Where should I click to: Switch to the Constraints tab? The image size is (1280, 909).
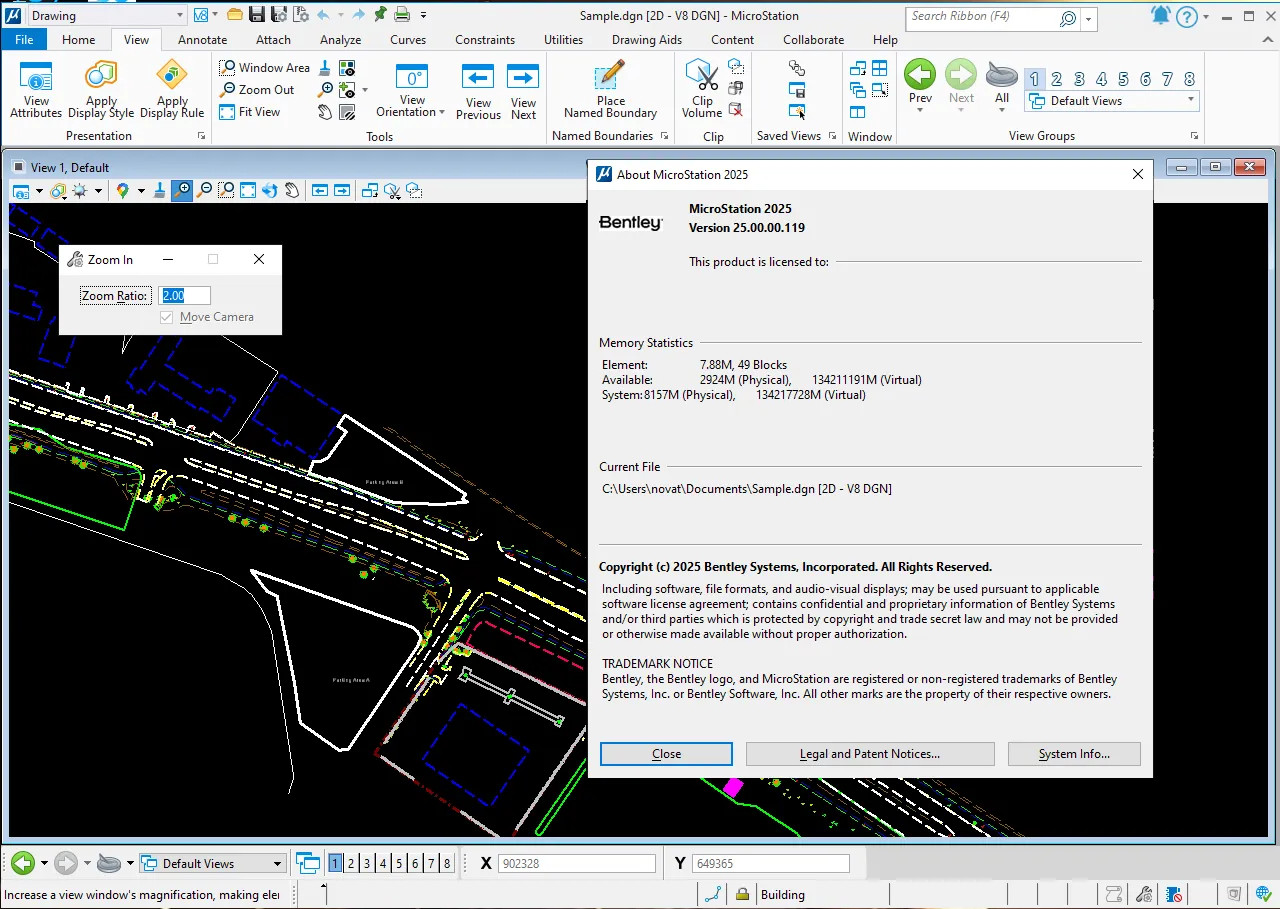tap(485, 40)
